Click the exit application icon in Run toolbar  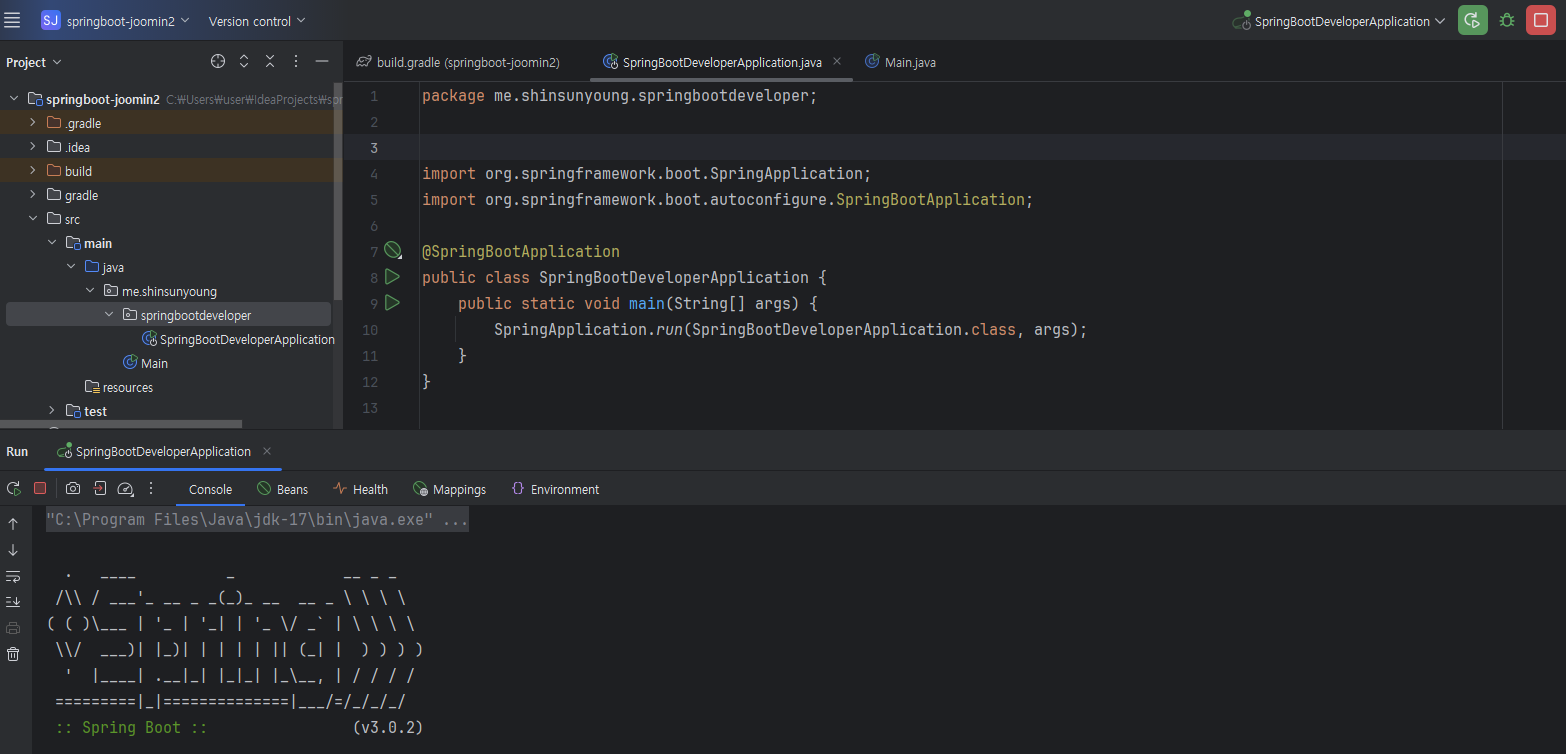point(99,489)
